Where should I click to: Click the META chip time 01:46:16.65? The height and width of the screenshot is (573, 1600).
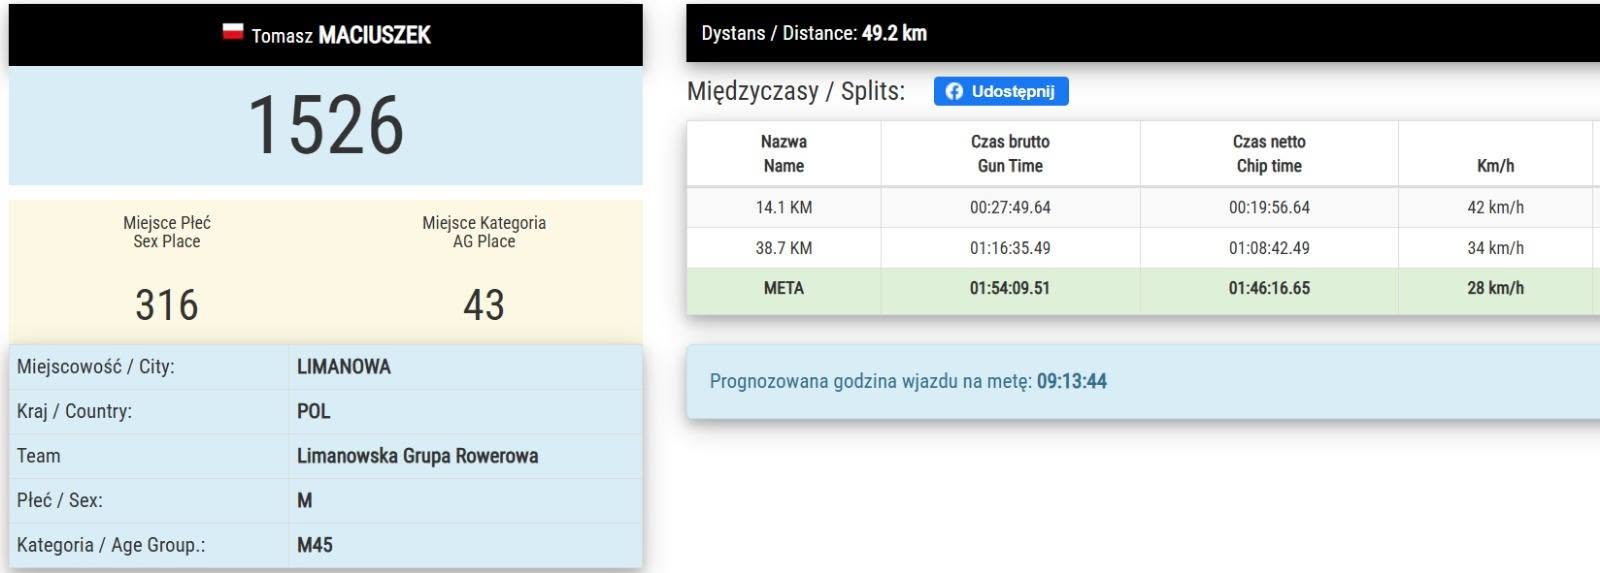tap(1269, 288)
